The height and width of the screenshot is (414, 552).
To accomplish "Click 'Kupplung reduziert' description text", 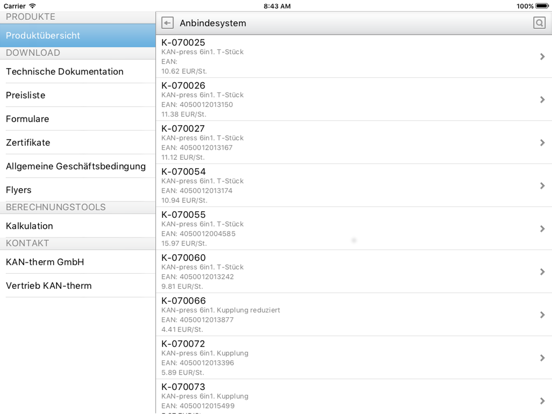I will (248, 310).
